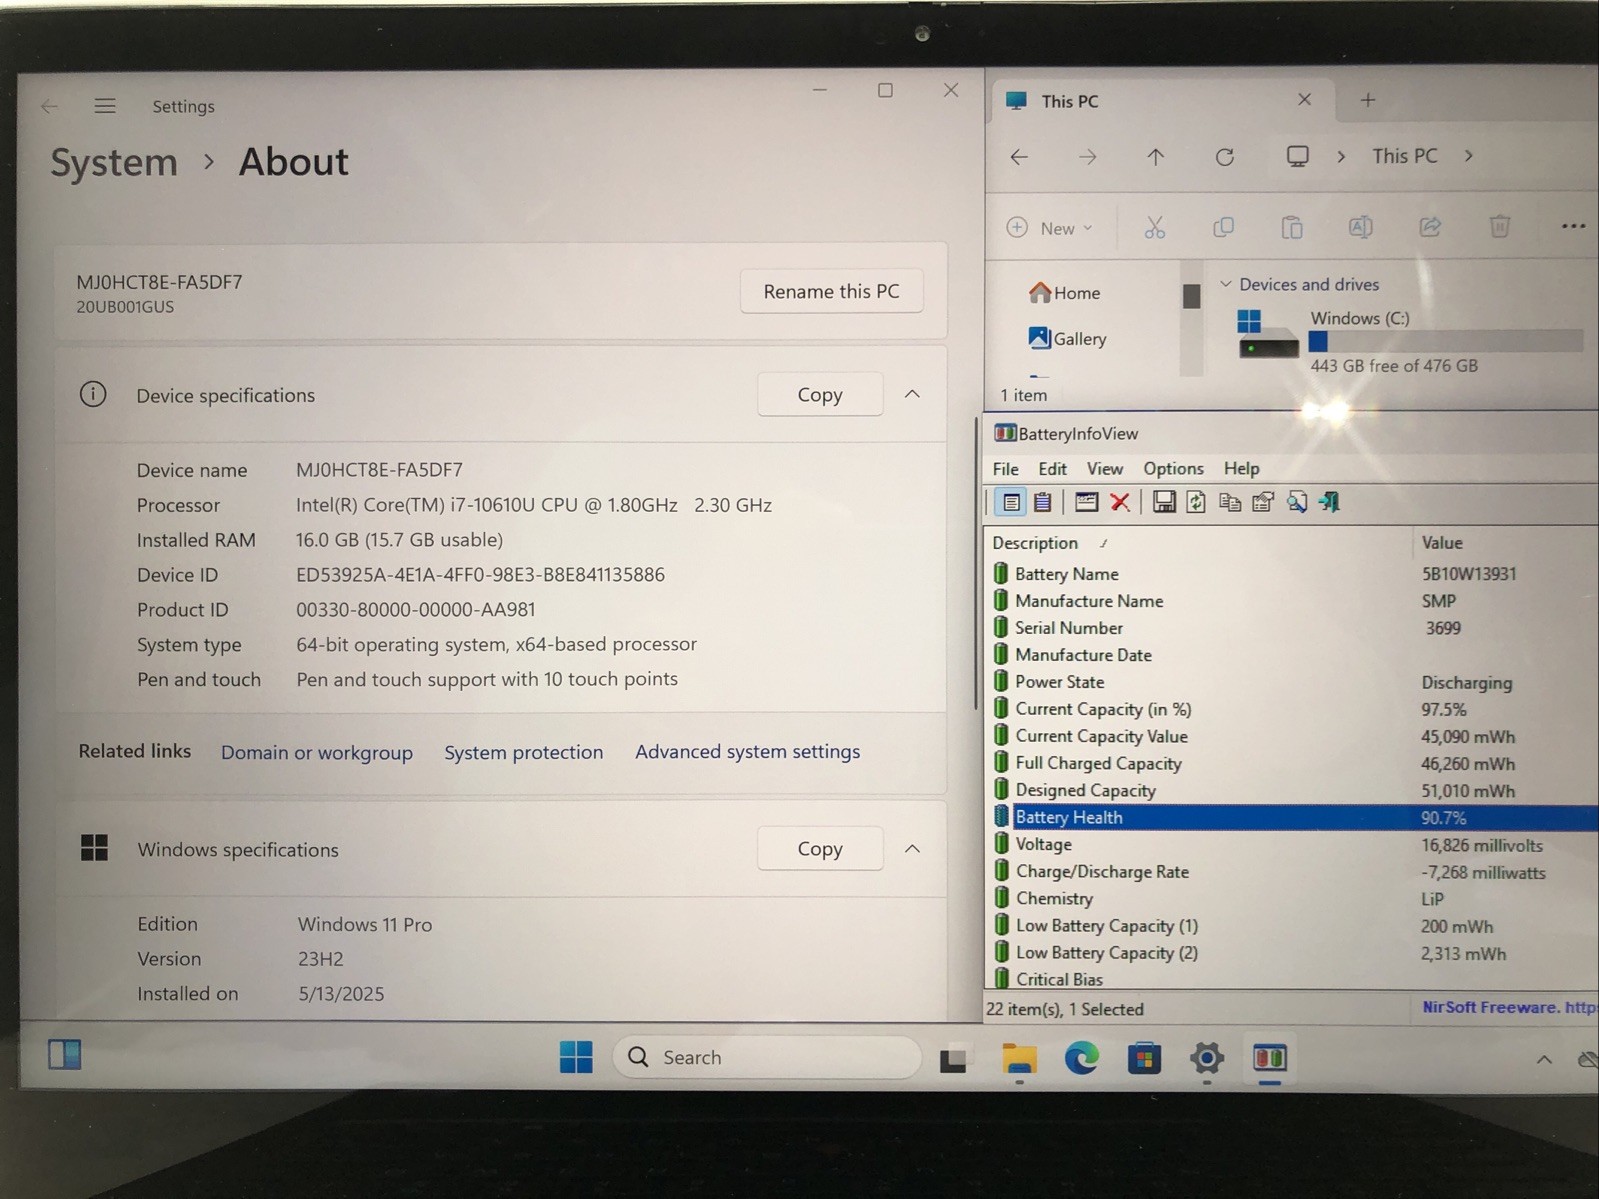Open the Widgets icon on the taskbar
1599x1199 pixels.
[x=65, y=1055]
